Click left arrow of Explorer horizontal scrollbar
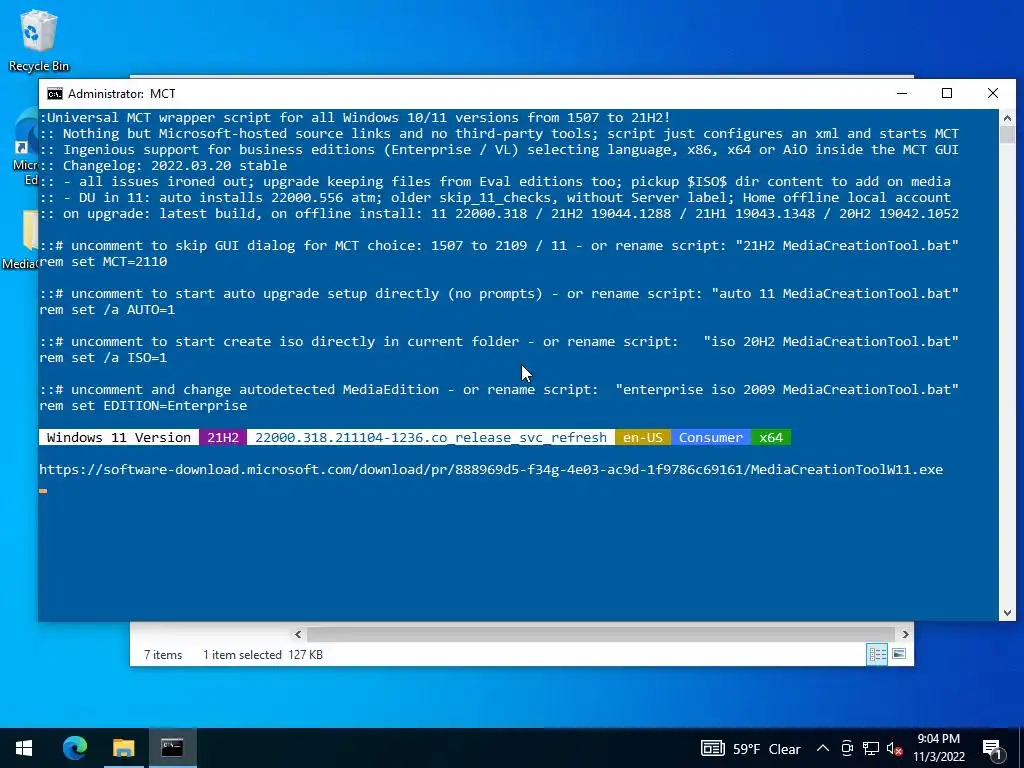 click(298, 634)
